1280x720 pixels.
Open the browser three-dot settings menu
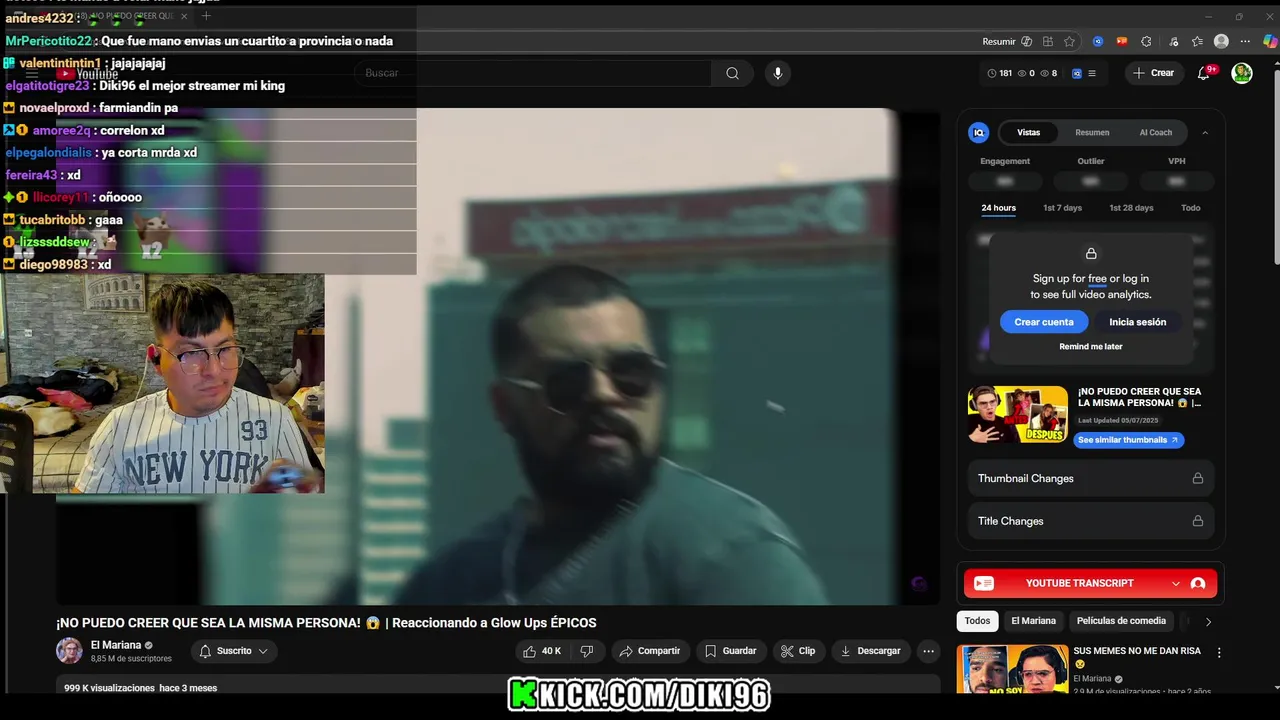pos(1245,41)
